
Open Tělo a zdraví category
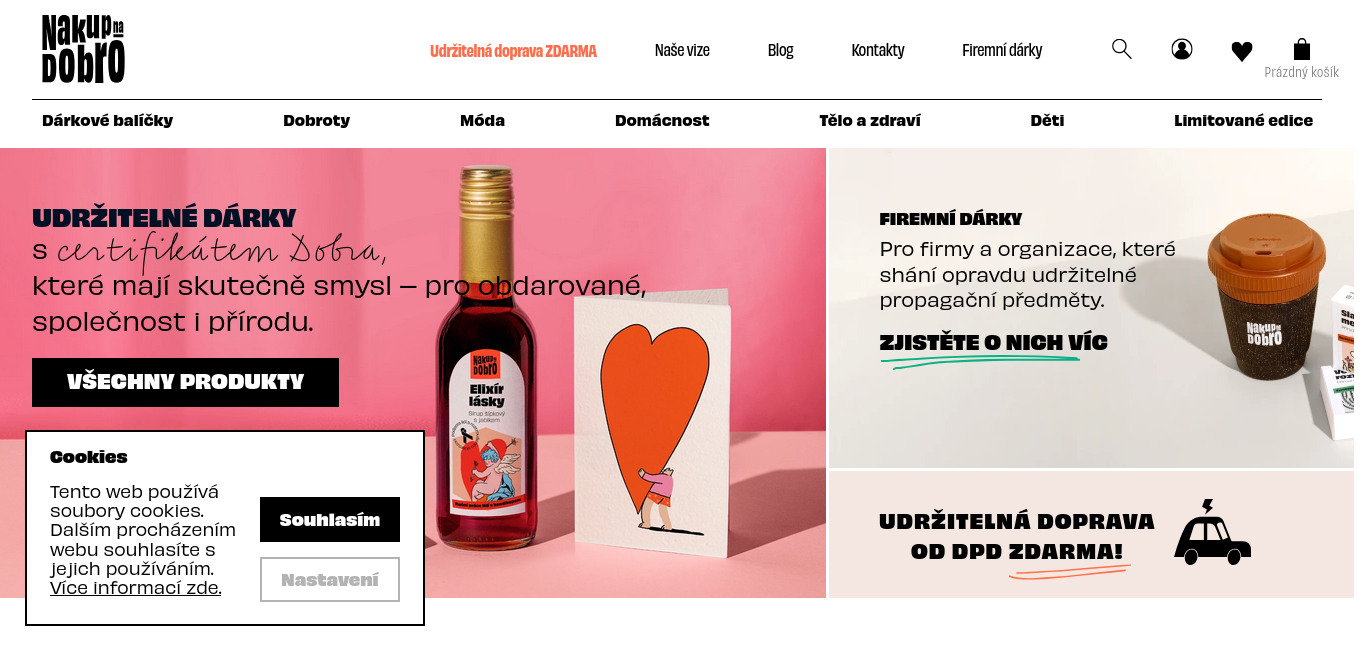(870, 121)
